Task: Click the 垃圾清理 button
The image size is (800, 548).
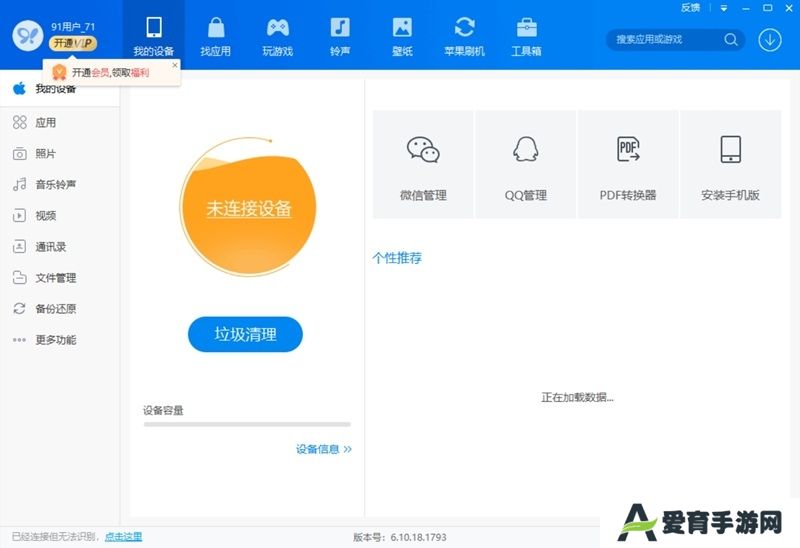Action: pos(245,334)
